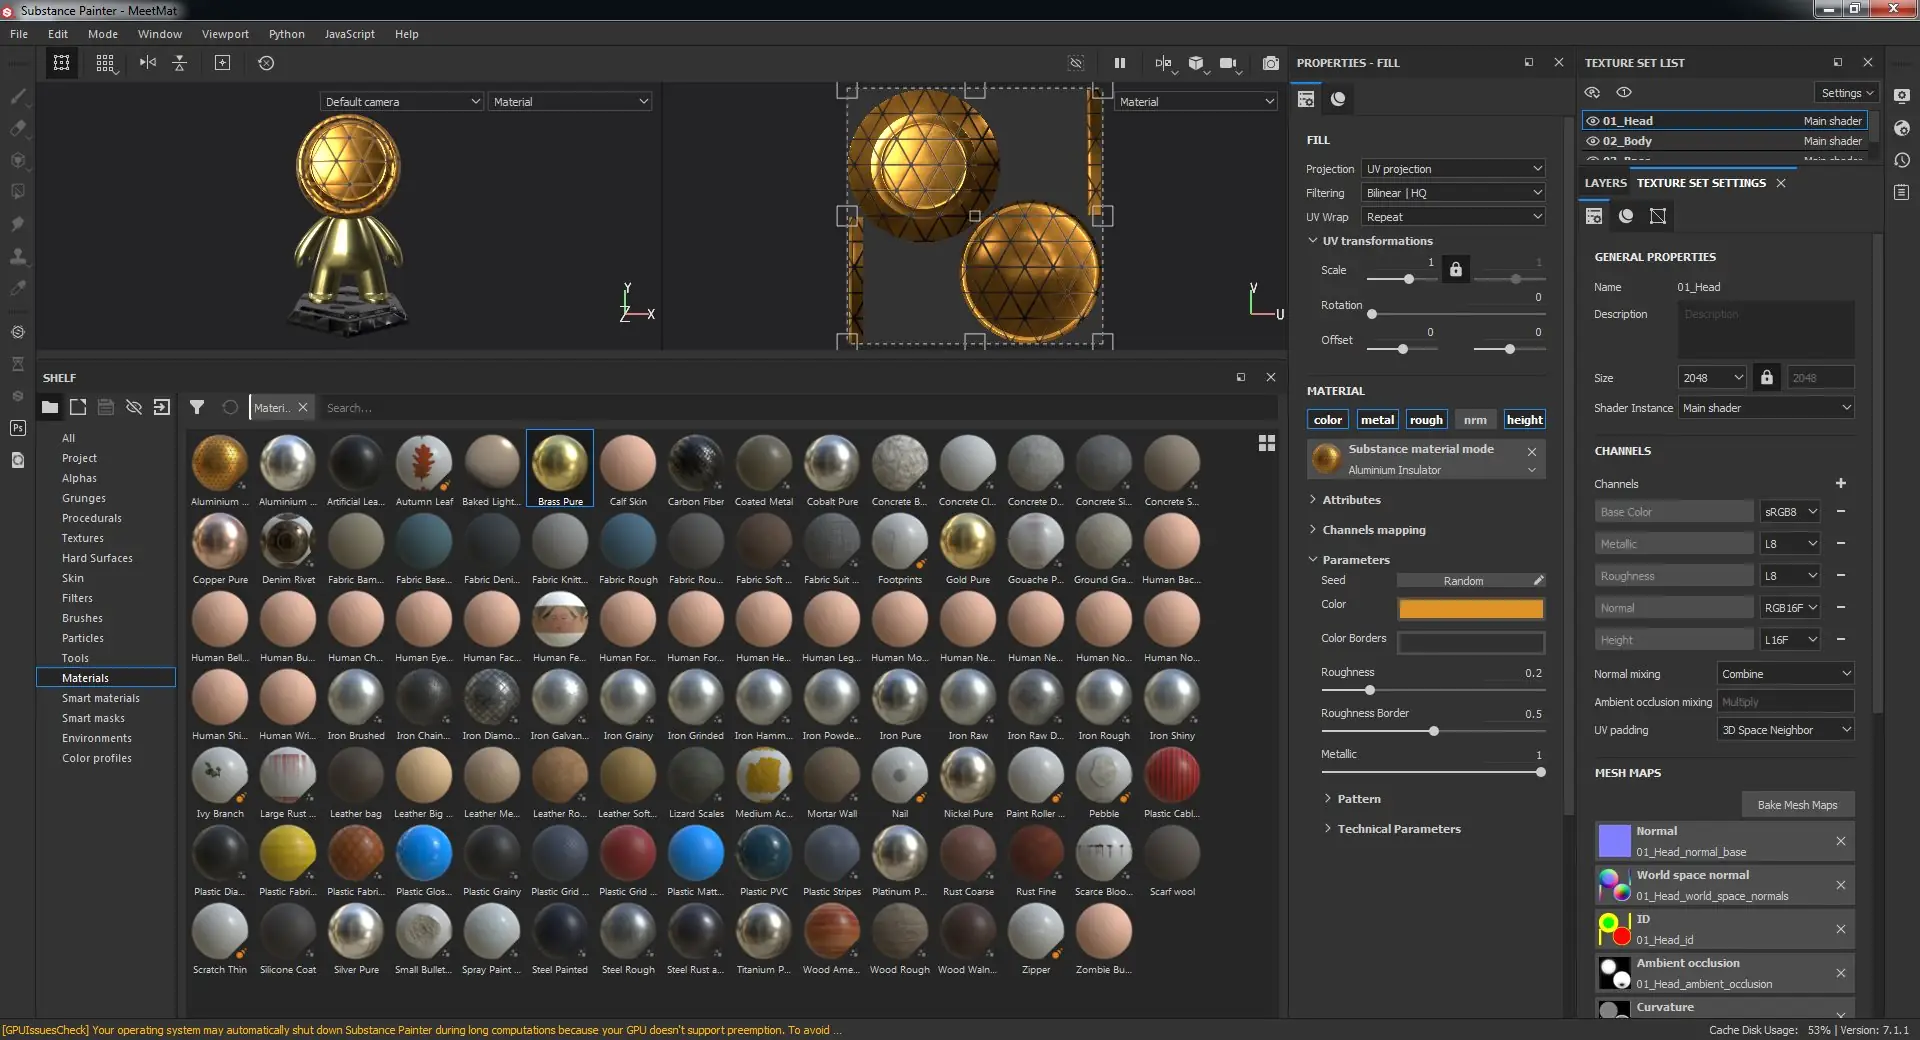Screen dimensions: 1920x1040
Task: Click the Bake Mesh Maps button
Action: (1796, 805)
